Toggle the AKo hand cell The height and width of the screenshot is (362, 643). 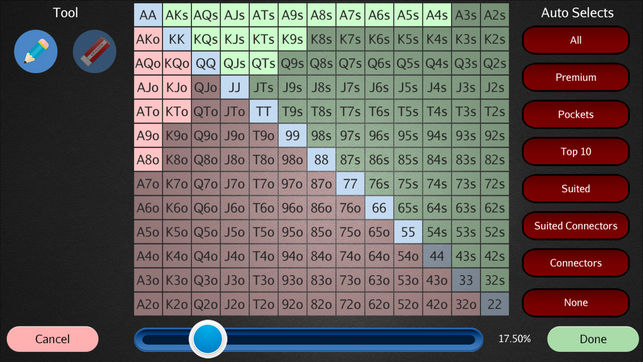[x=148, y=39]
